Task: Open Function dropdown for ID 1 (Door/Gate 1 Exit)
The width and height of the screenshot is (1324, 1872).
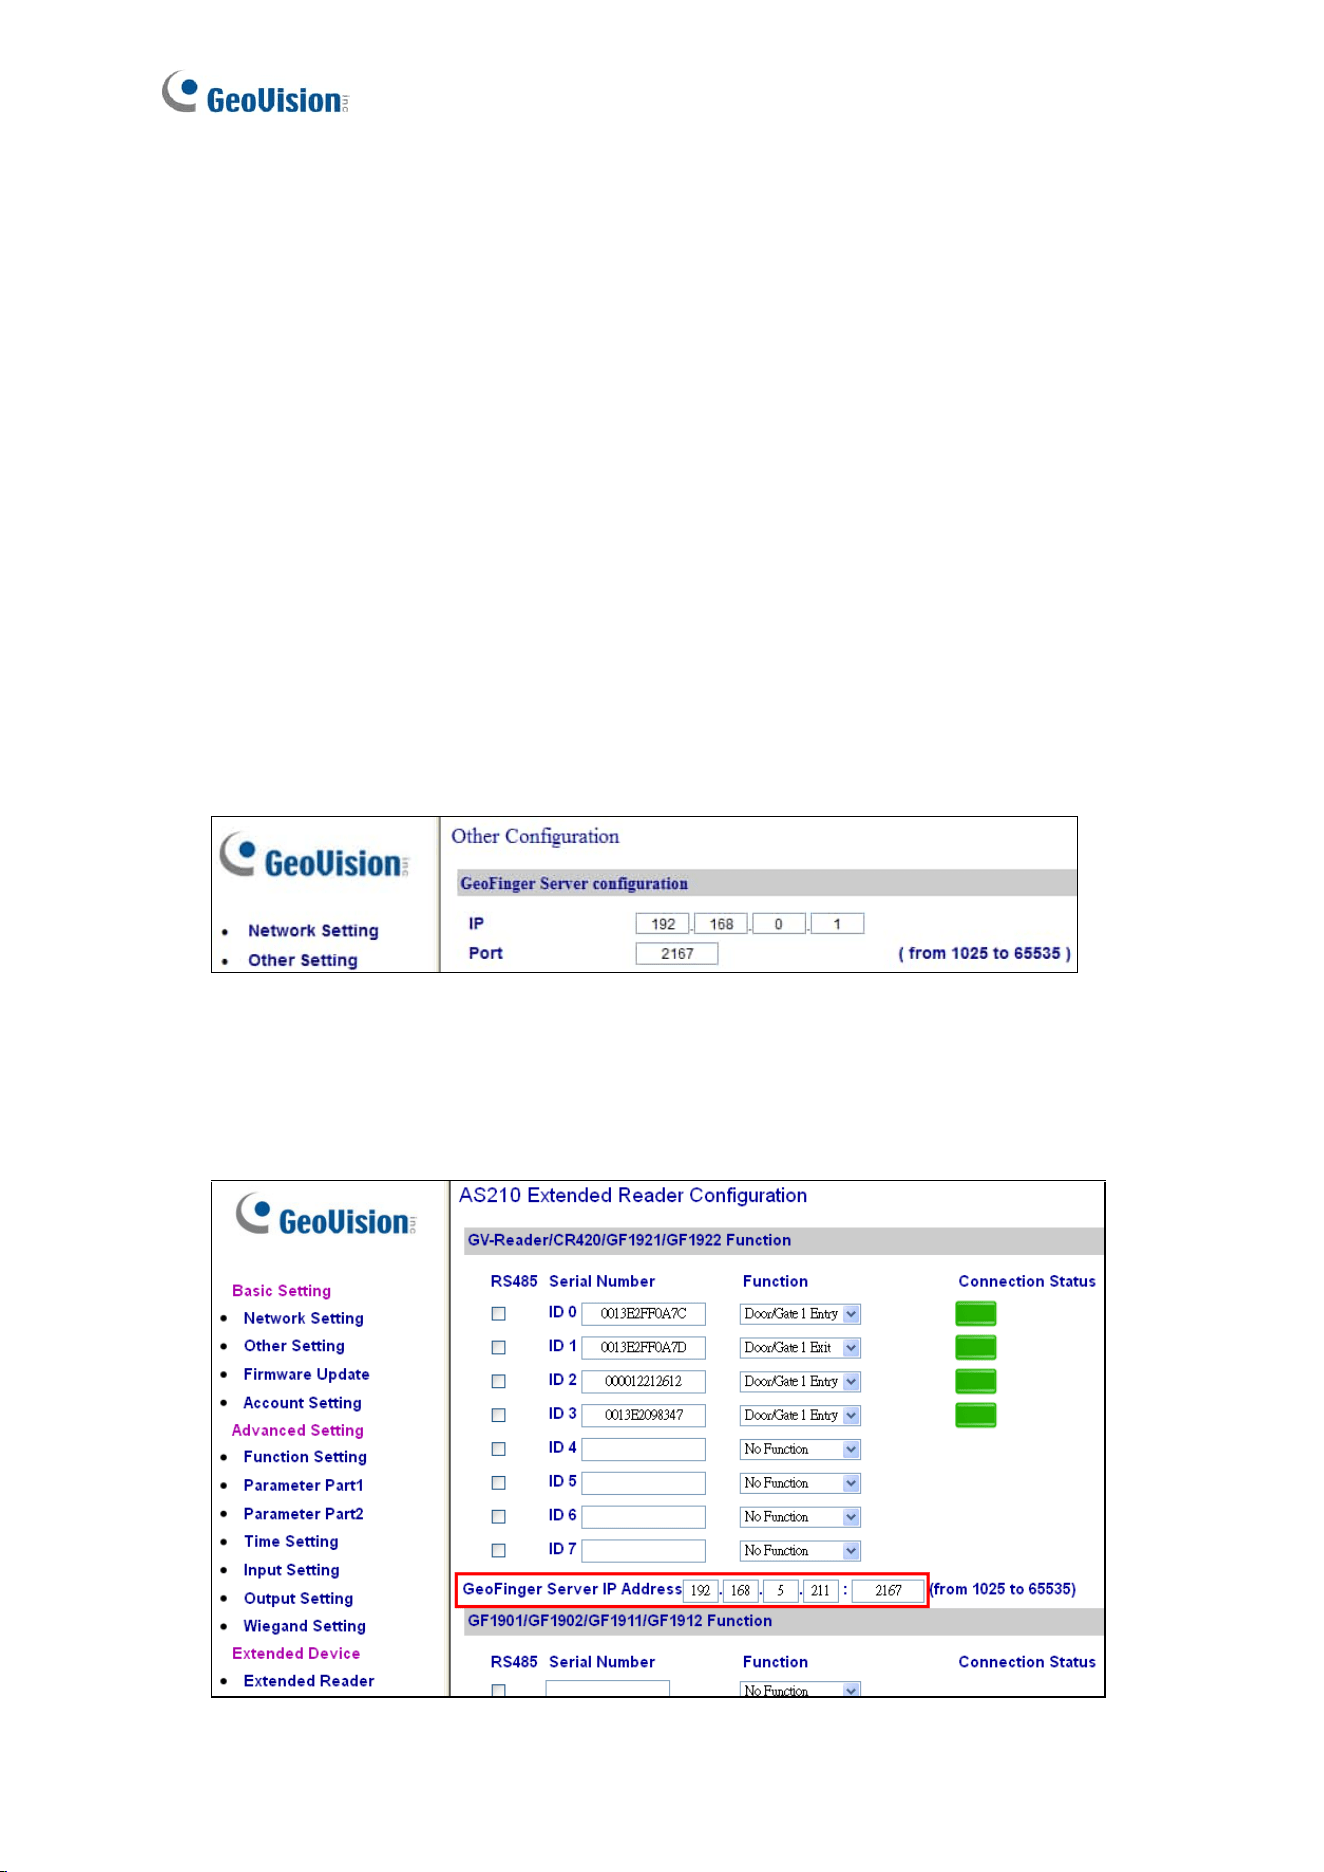Action: (800, 1348)
